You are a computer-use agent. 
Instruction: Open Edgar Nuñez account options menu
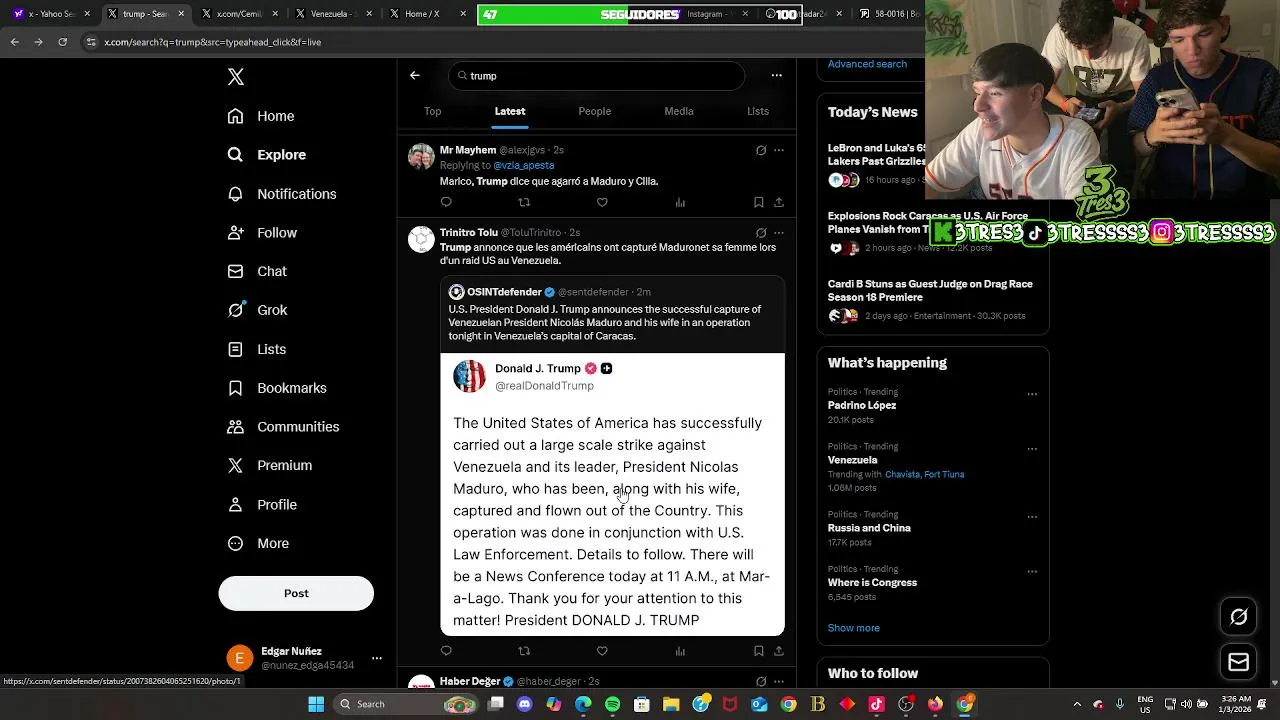376,658
